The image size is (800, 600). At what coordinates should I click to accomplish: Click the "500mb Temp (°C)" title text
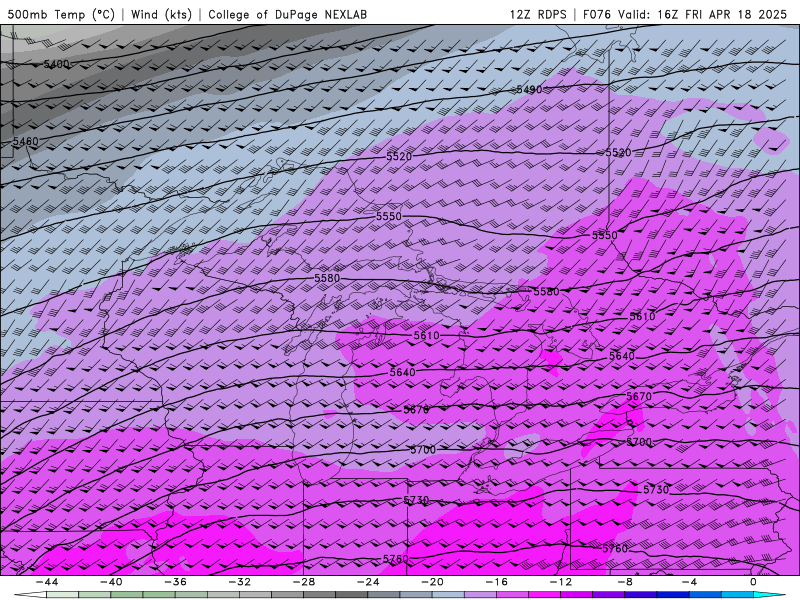[x=61, y=14]
